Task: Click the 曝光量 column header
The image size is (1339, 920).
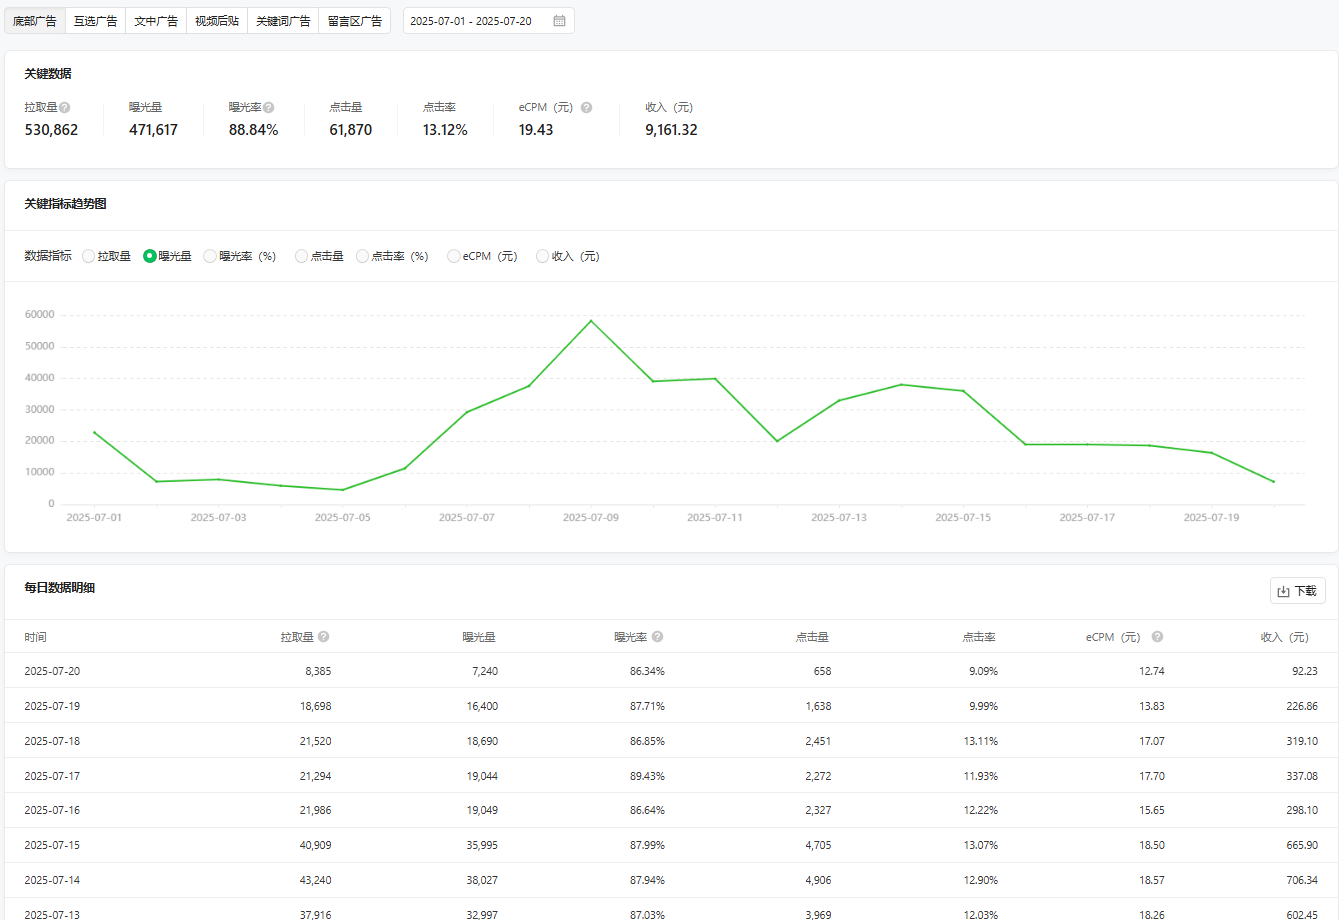Action: click(x=479, y=637)
